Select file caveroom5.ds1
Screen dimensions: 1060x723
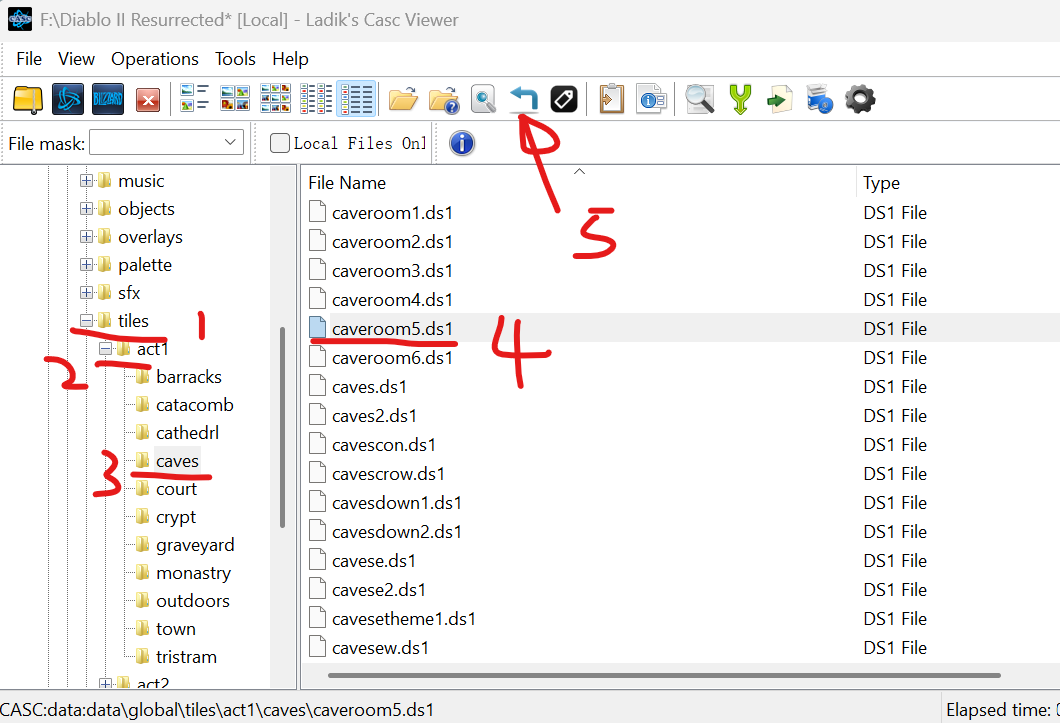[x=392, y=329]
